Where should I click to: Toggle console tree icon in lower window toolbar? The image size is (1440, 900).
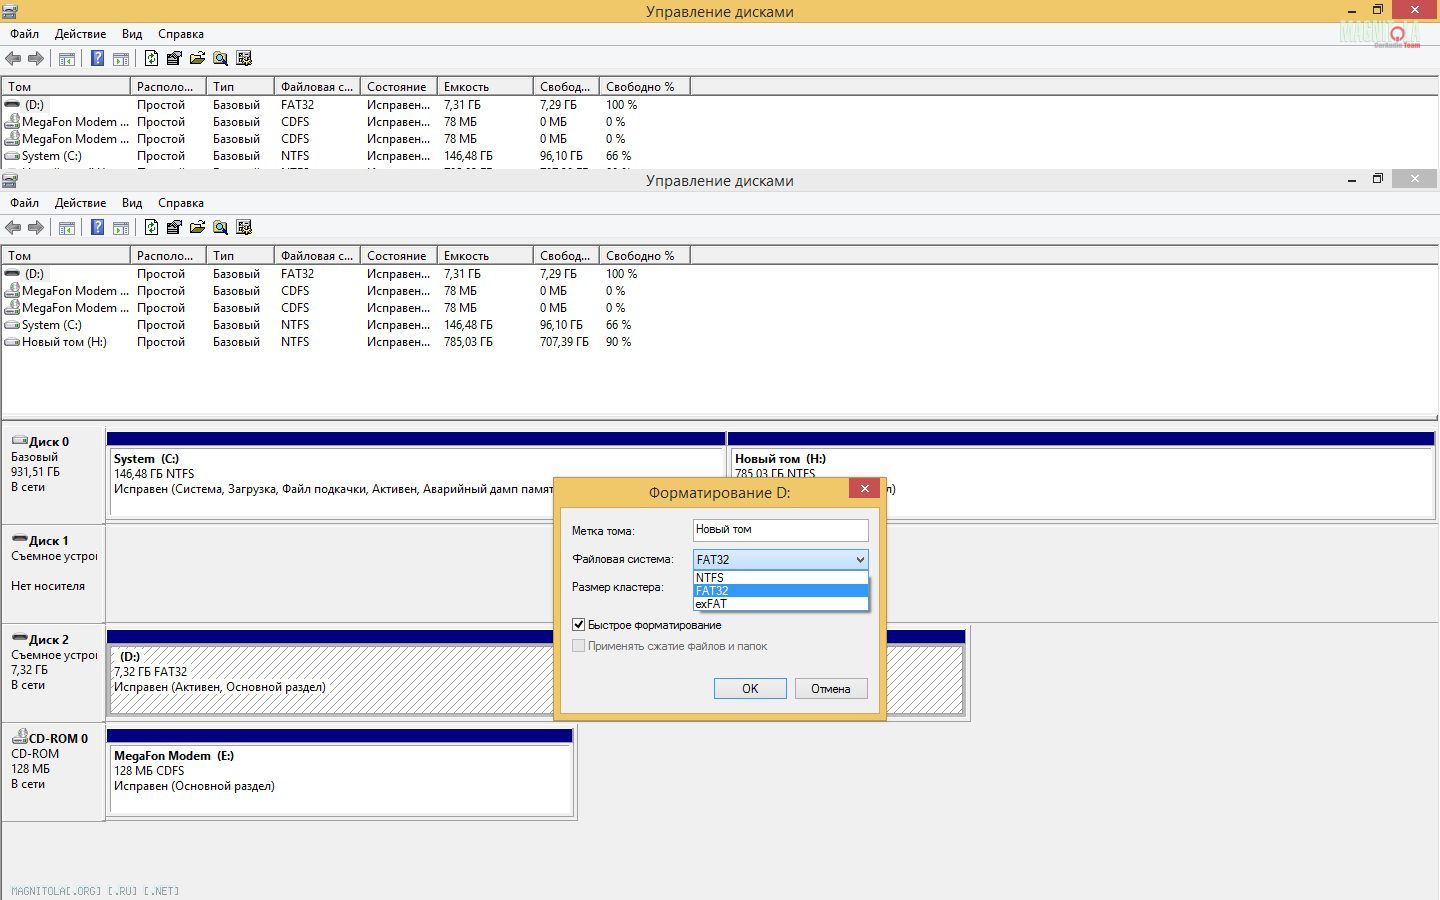[67, 228]
